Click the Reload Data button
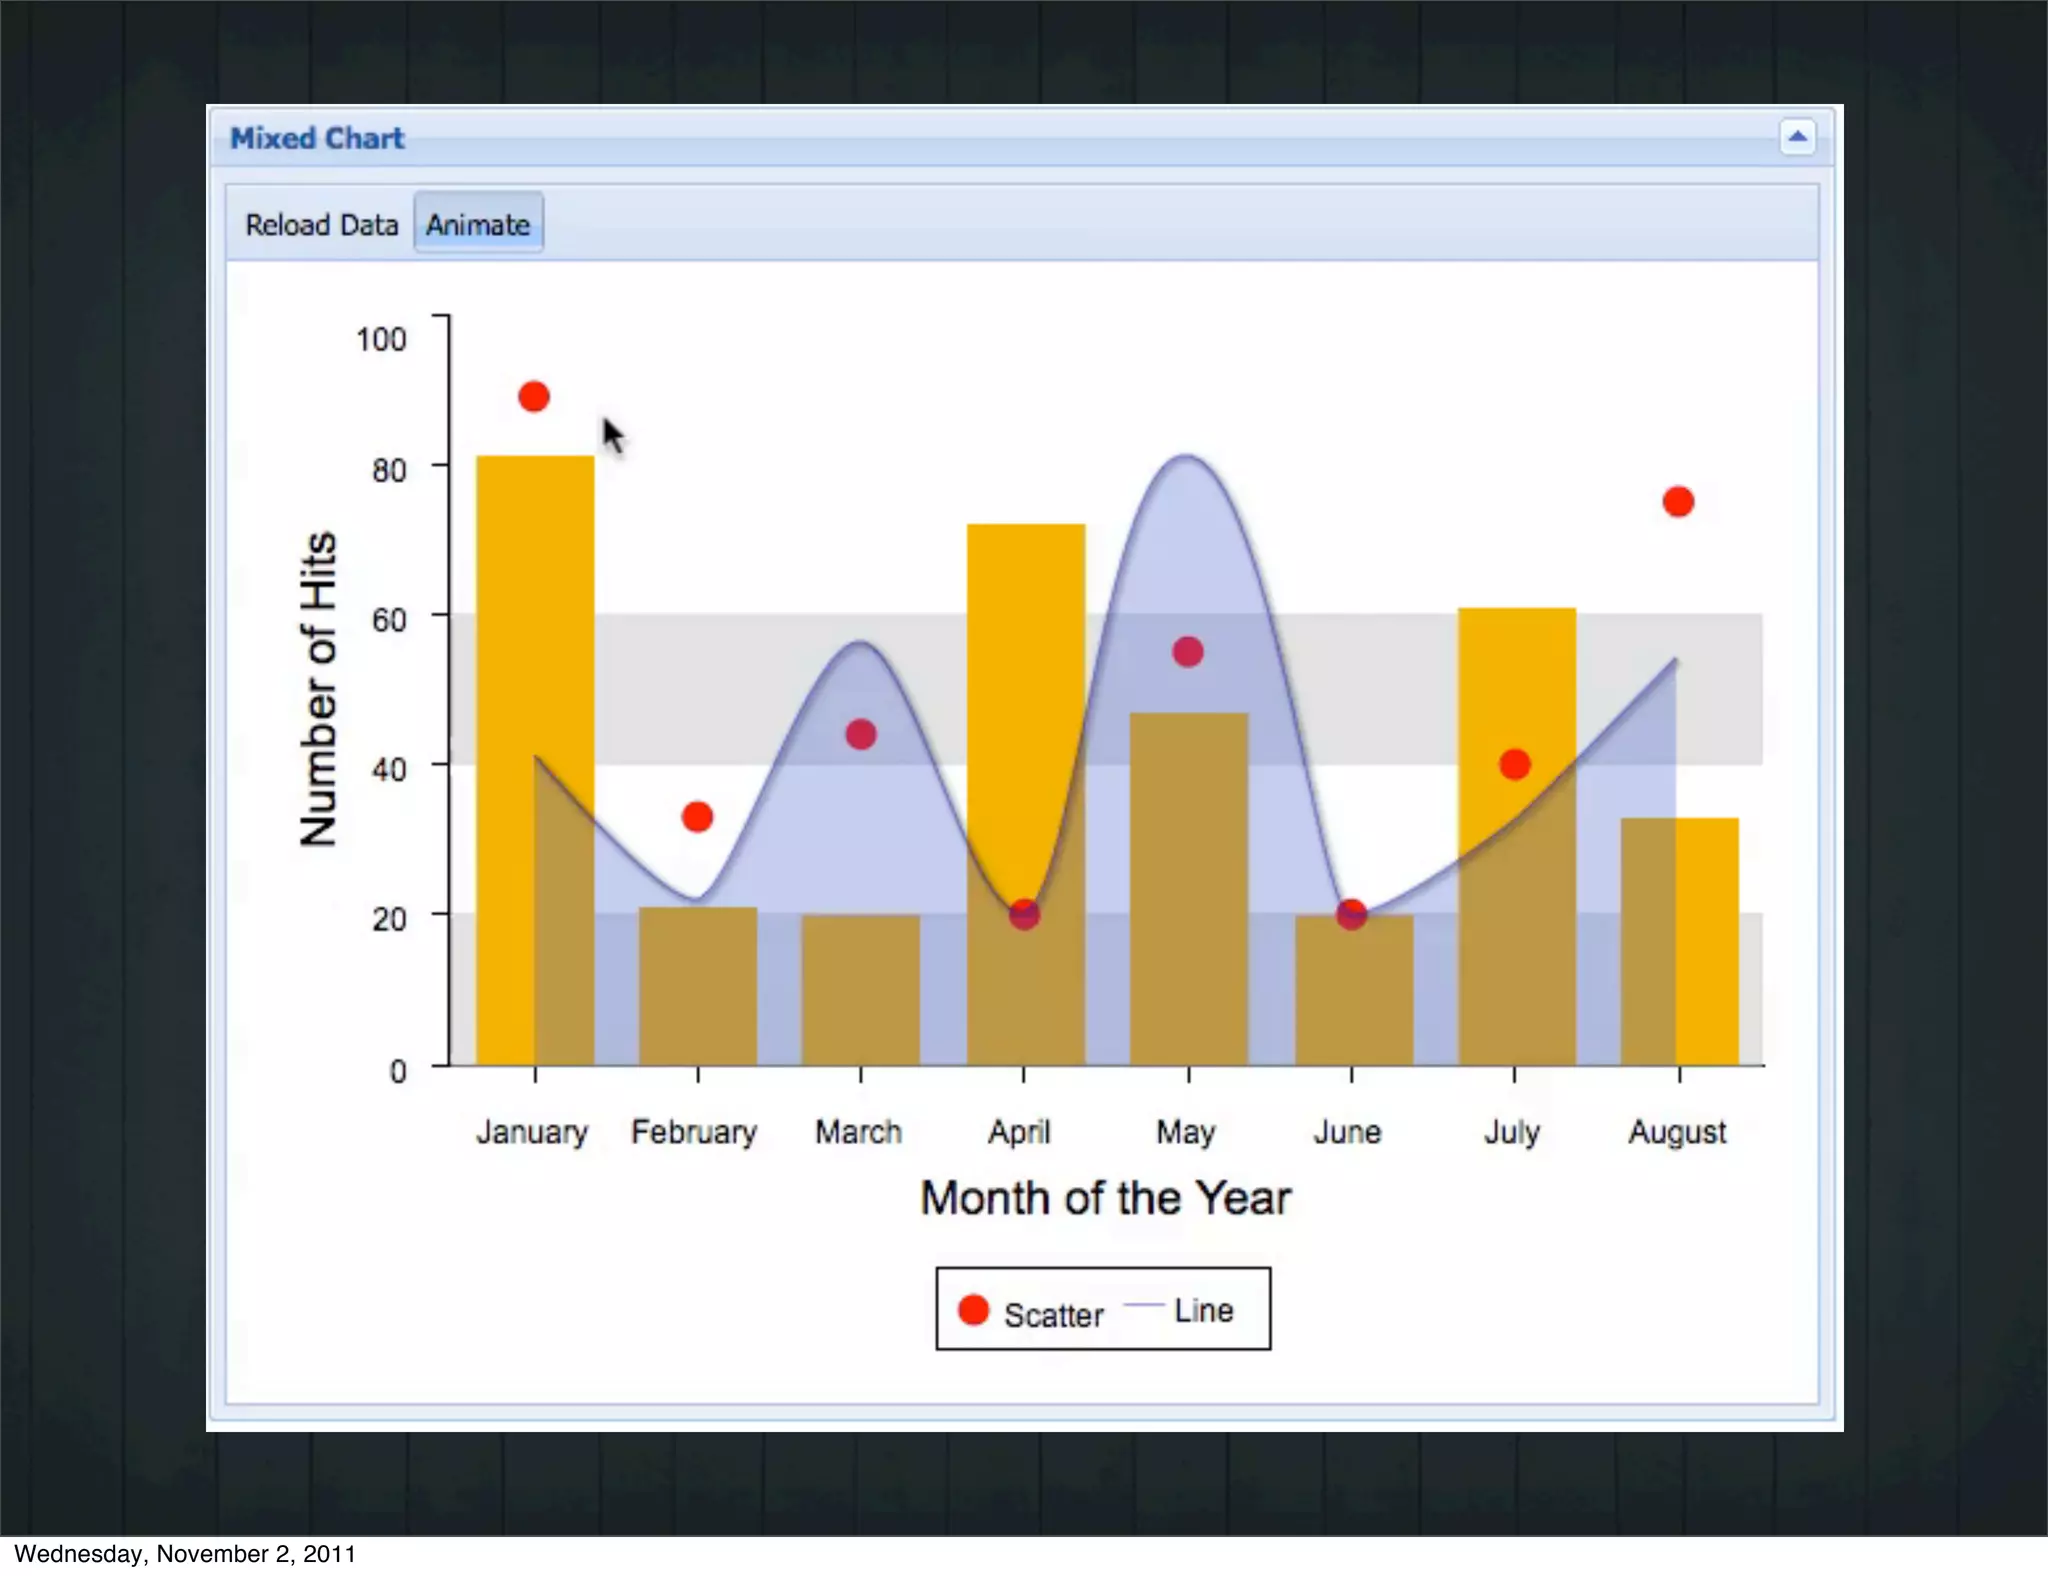The image size is (2048, 1576). (x=321, y=225)
